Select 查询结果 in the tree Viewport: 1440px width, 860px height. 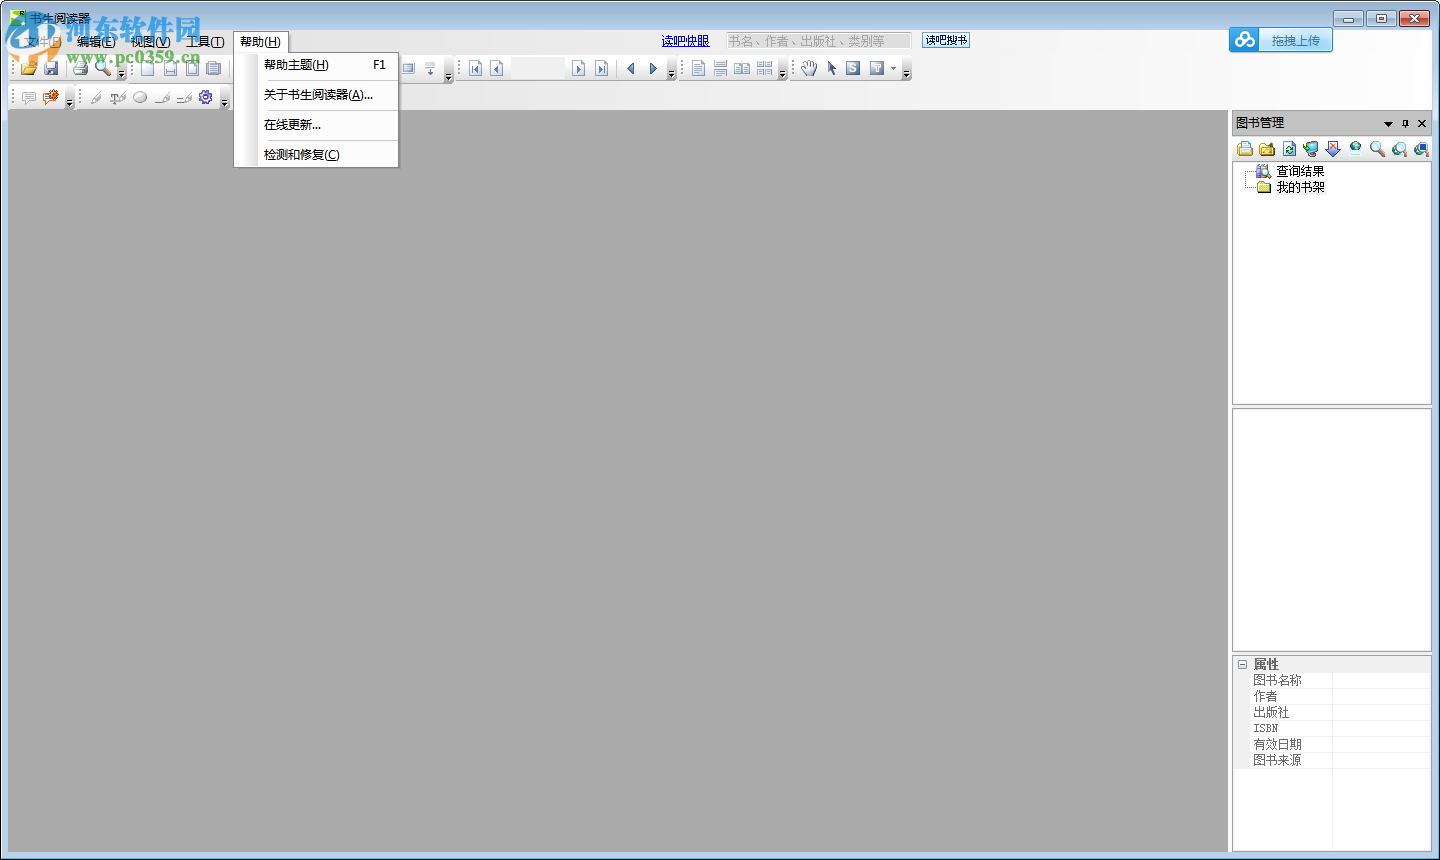point(1300,171)
